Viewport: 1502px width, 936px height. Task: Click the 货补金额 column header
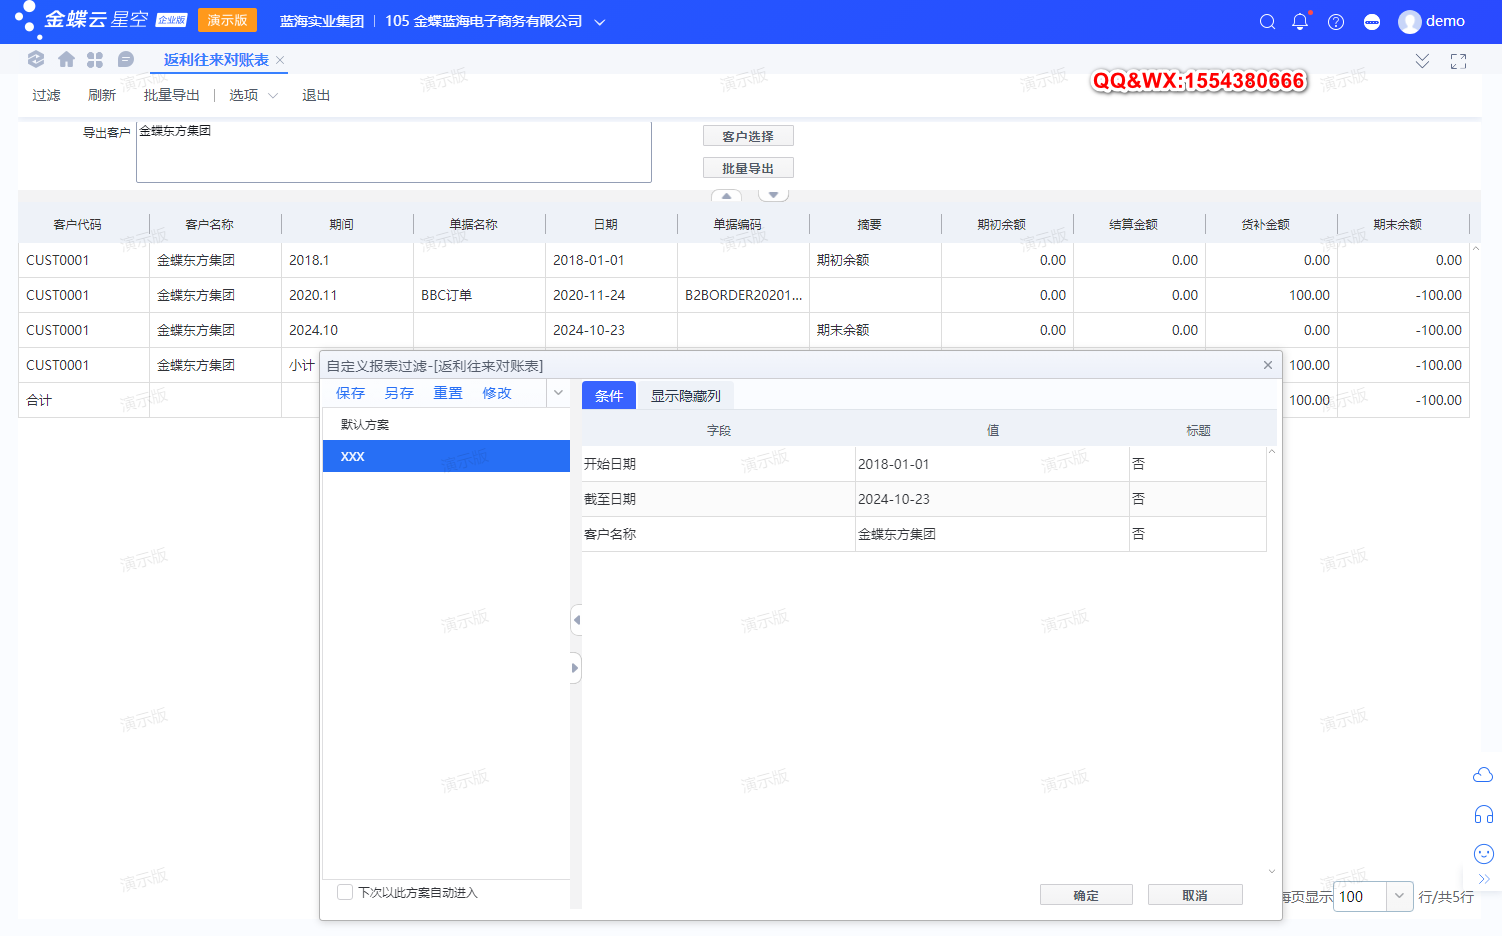pos(1265,224)
